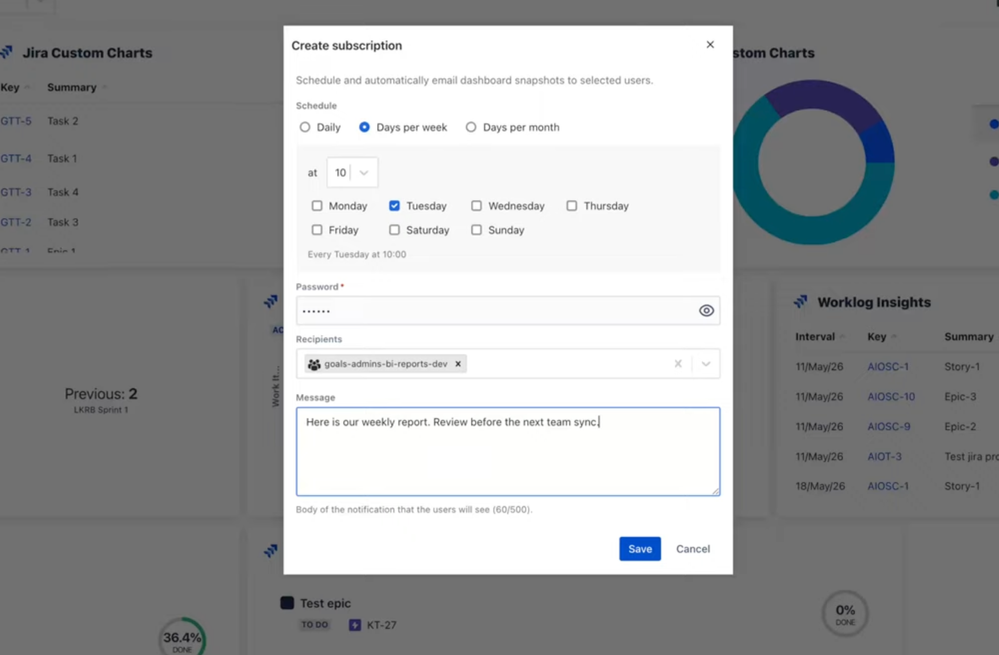The width and height of the screenshot is (999, 655).
Task: Remove goals-admins-bi-reports-dev recipient chip
Action: pyautogui.click(x=457, y=364)
